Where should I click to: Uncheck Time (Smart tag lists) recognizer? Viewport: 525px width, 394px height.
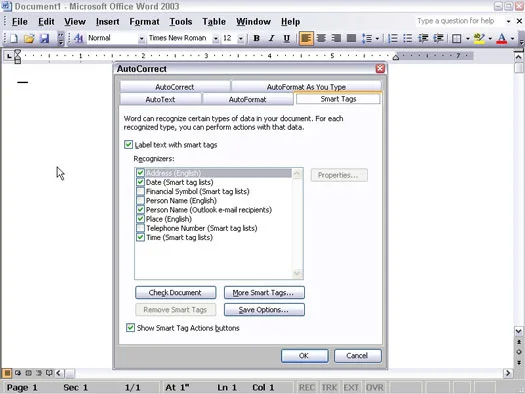pos(140,237)
